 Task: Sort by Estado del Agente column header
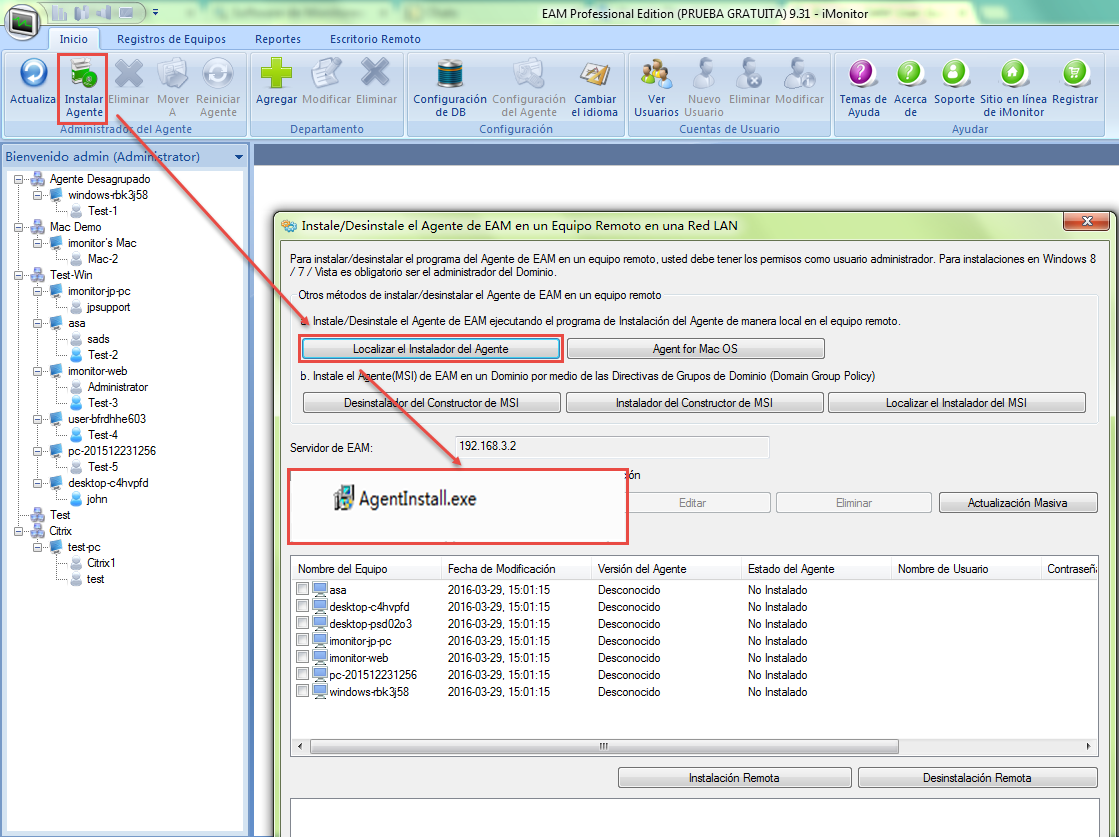click(816, 569)
